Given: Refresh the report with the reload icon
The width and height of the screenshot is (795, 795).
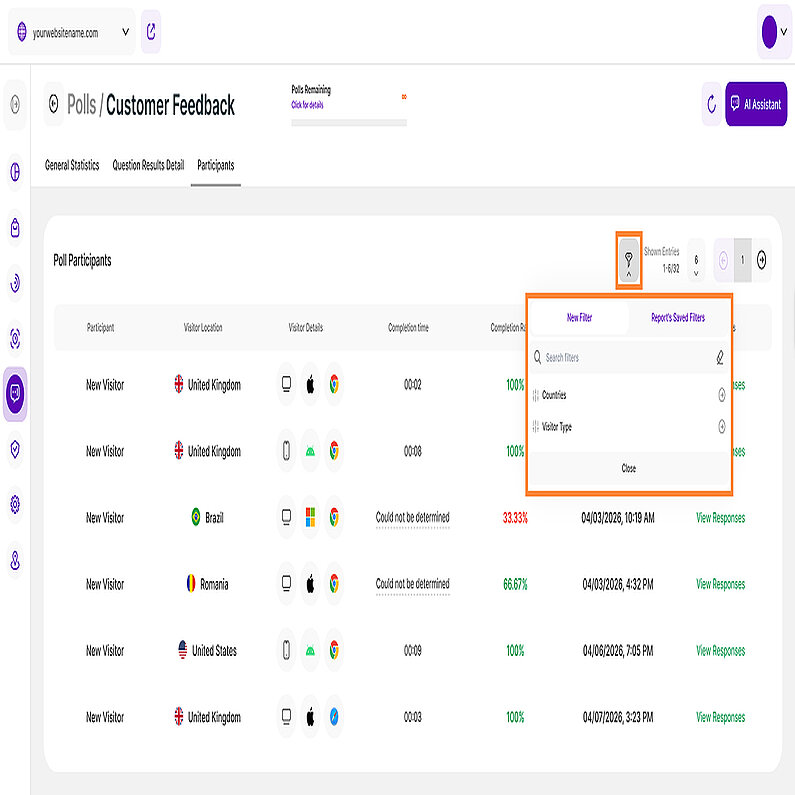Looking at the screenshot, I should pos(712,104).
